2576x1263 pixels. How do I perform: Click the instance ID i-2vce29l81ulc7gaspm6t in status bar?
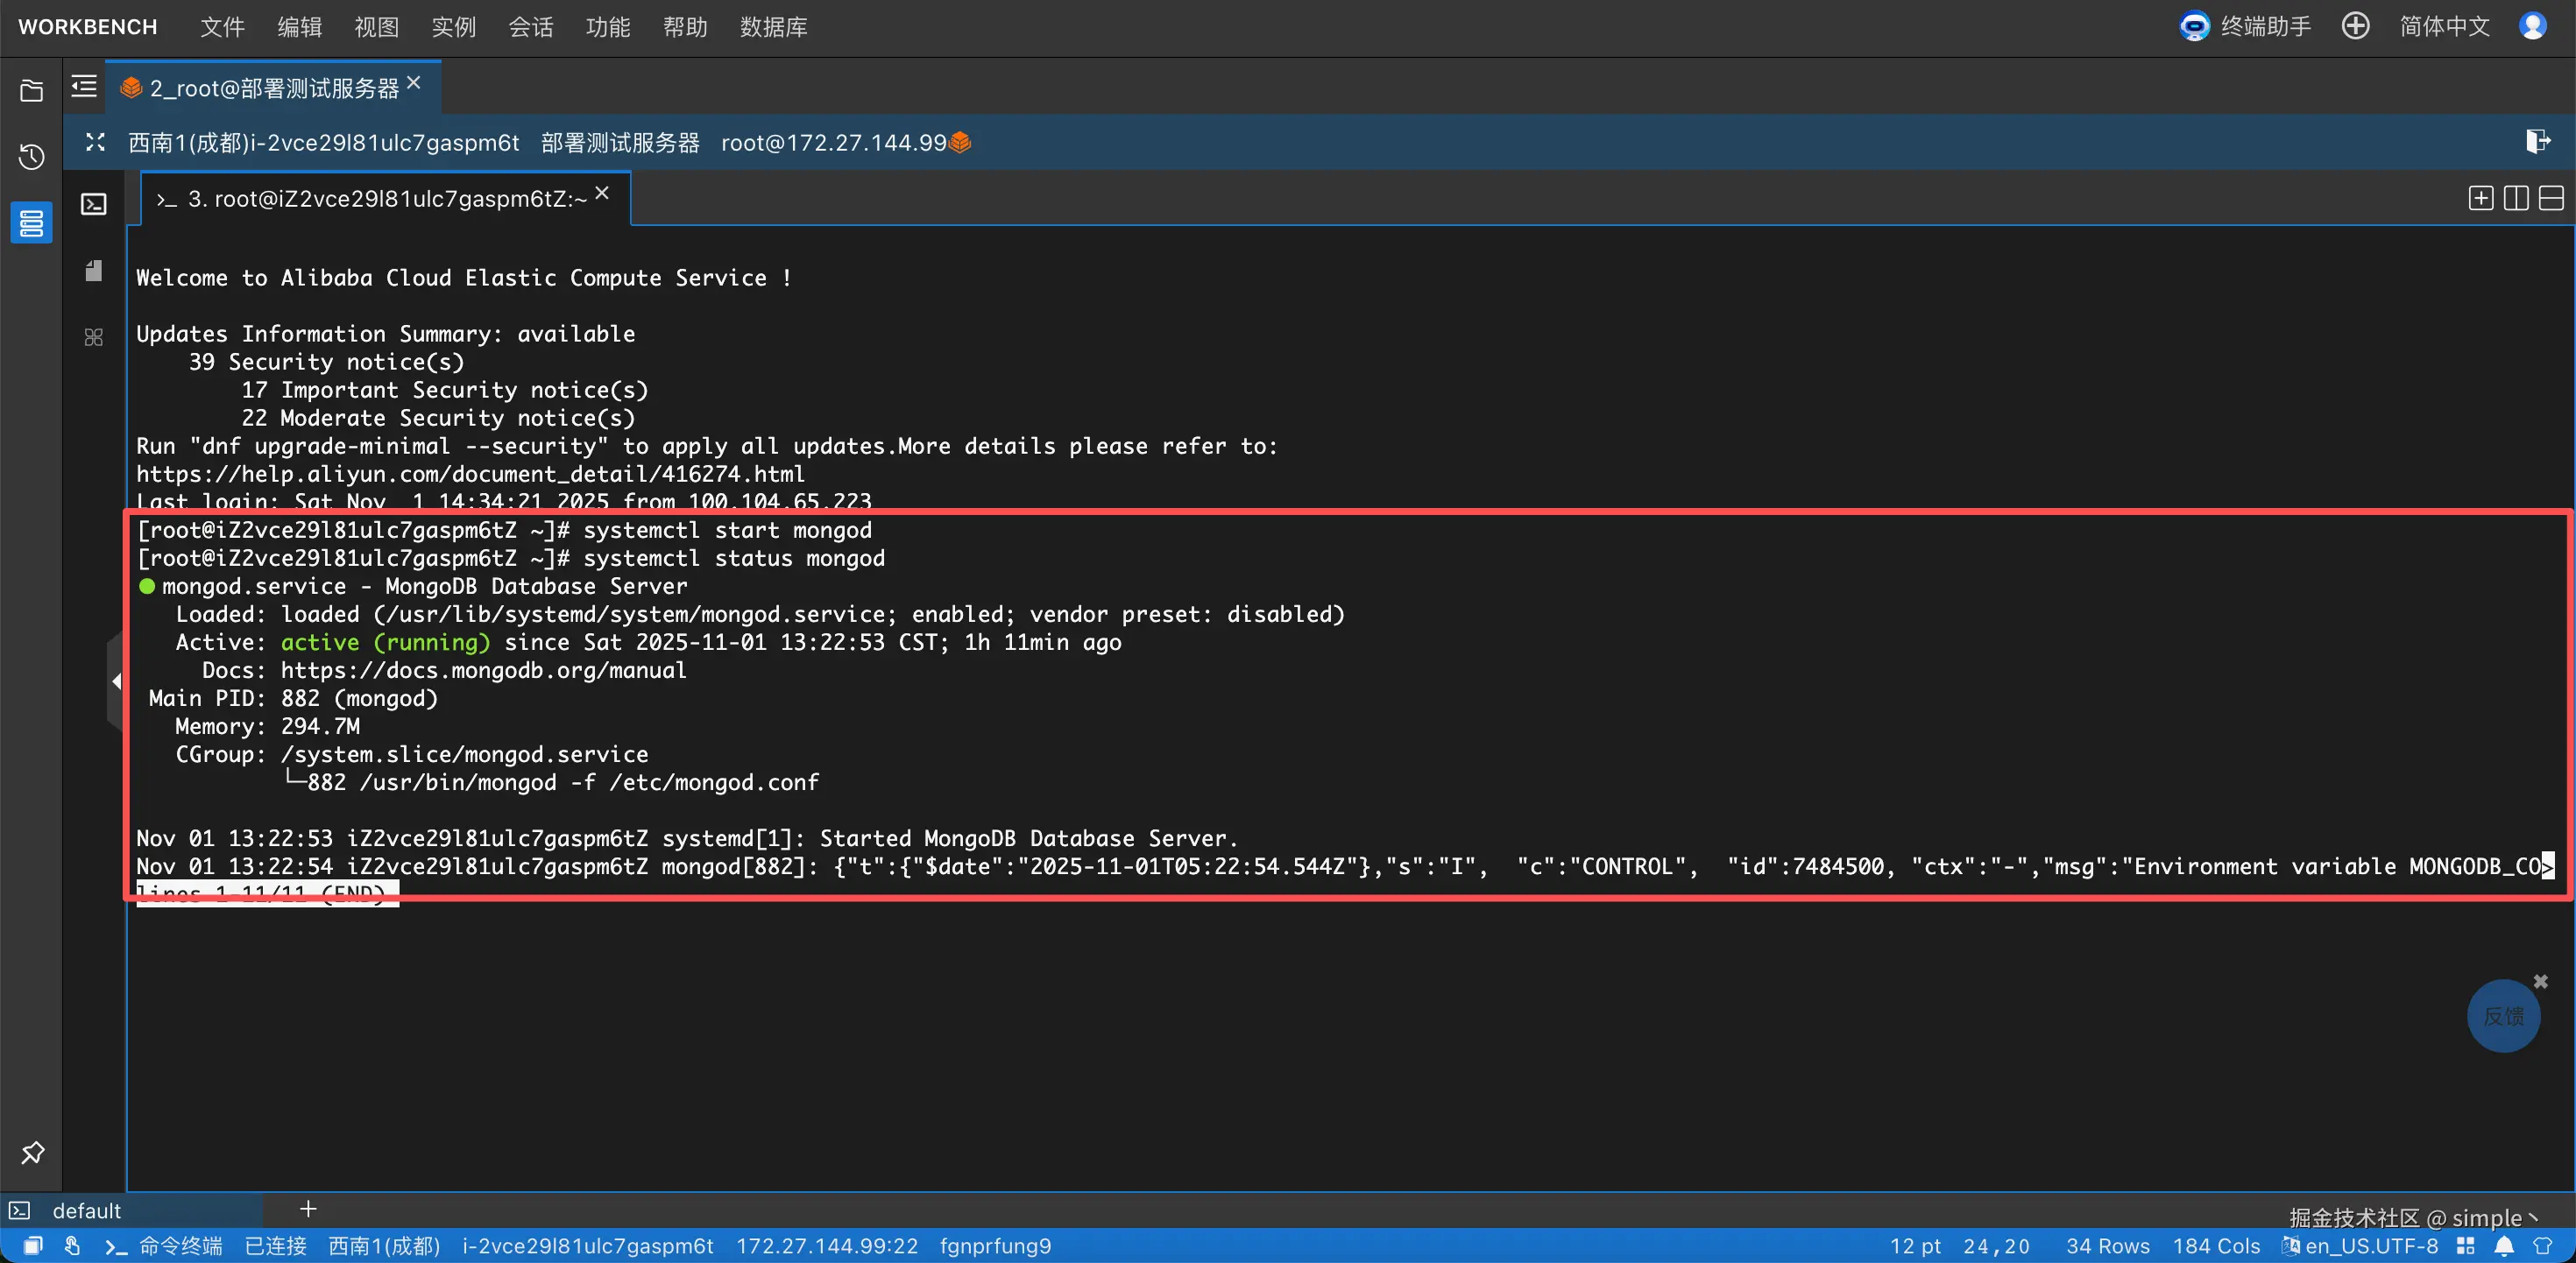(588, 1246)
